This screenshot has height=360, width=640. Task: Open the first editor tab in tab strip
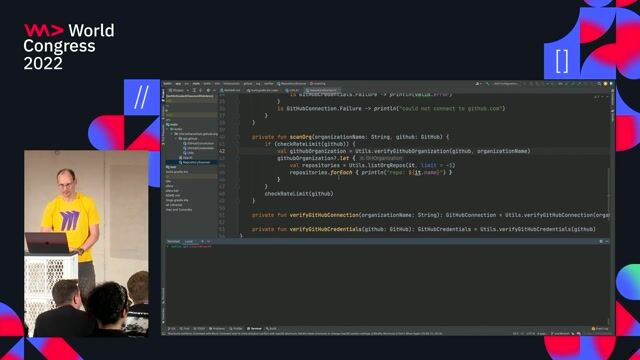230,90
